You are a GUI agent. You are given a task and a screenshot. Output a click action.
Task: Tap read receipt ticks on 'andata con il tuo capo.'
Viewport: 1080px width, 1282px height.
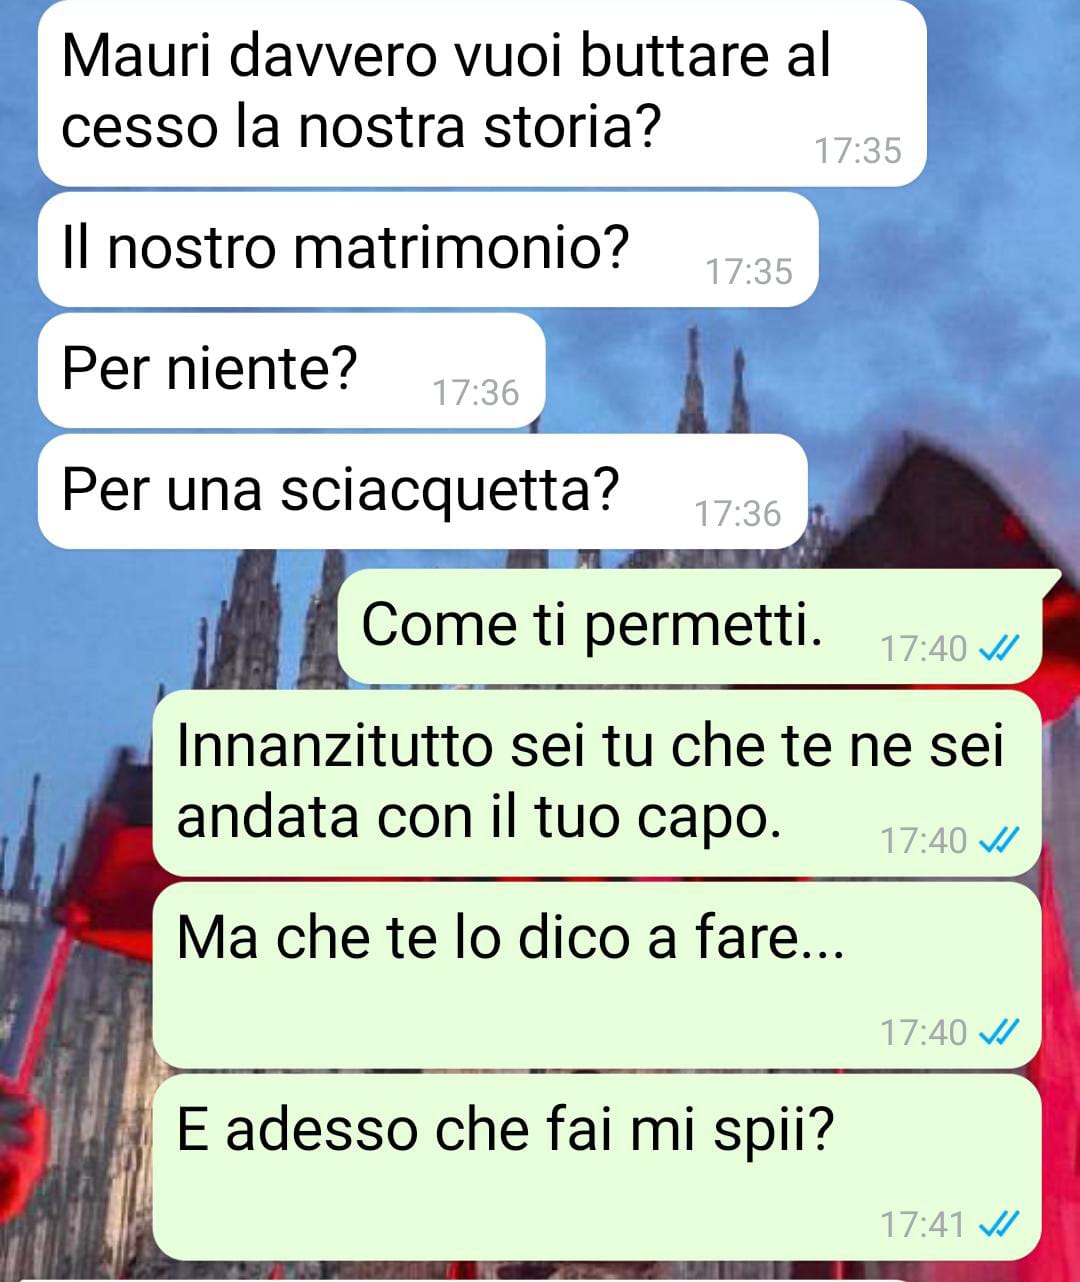pyautogui.click(x=998, y=841)
